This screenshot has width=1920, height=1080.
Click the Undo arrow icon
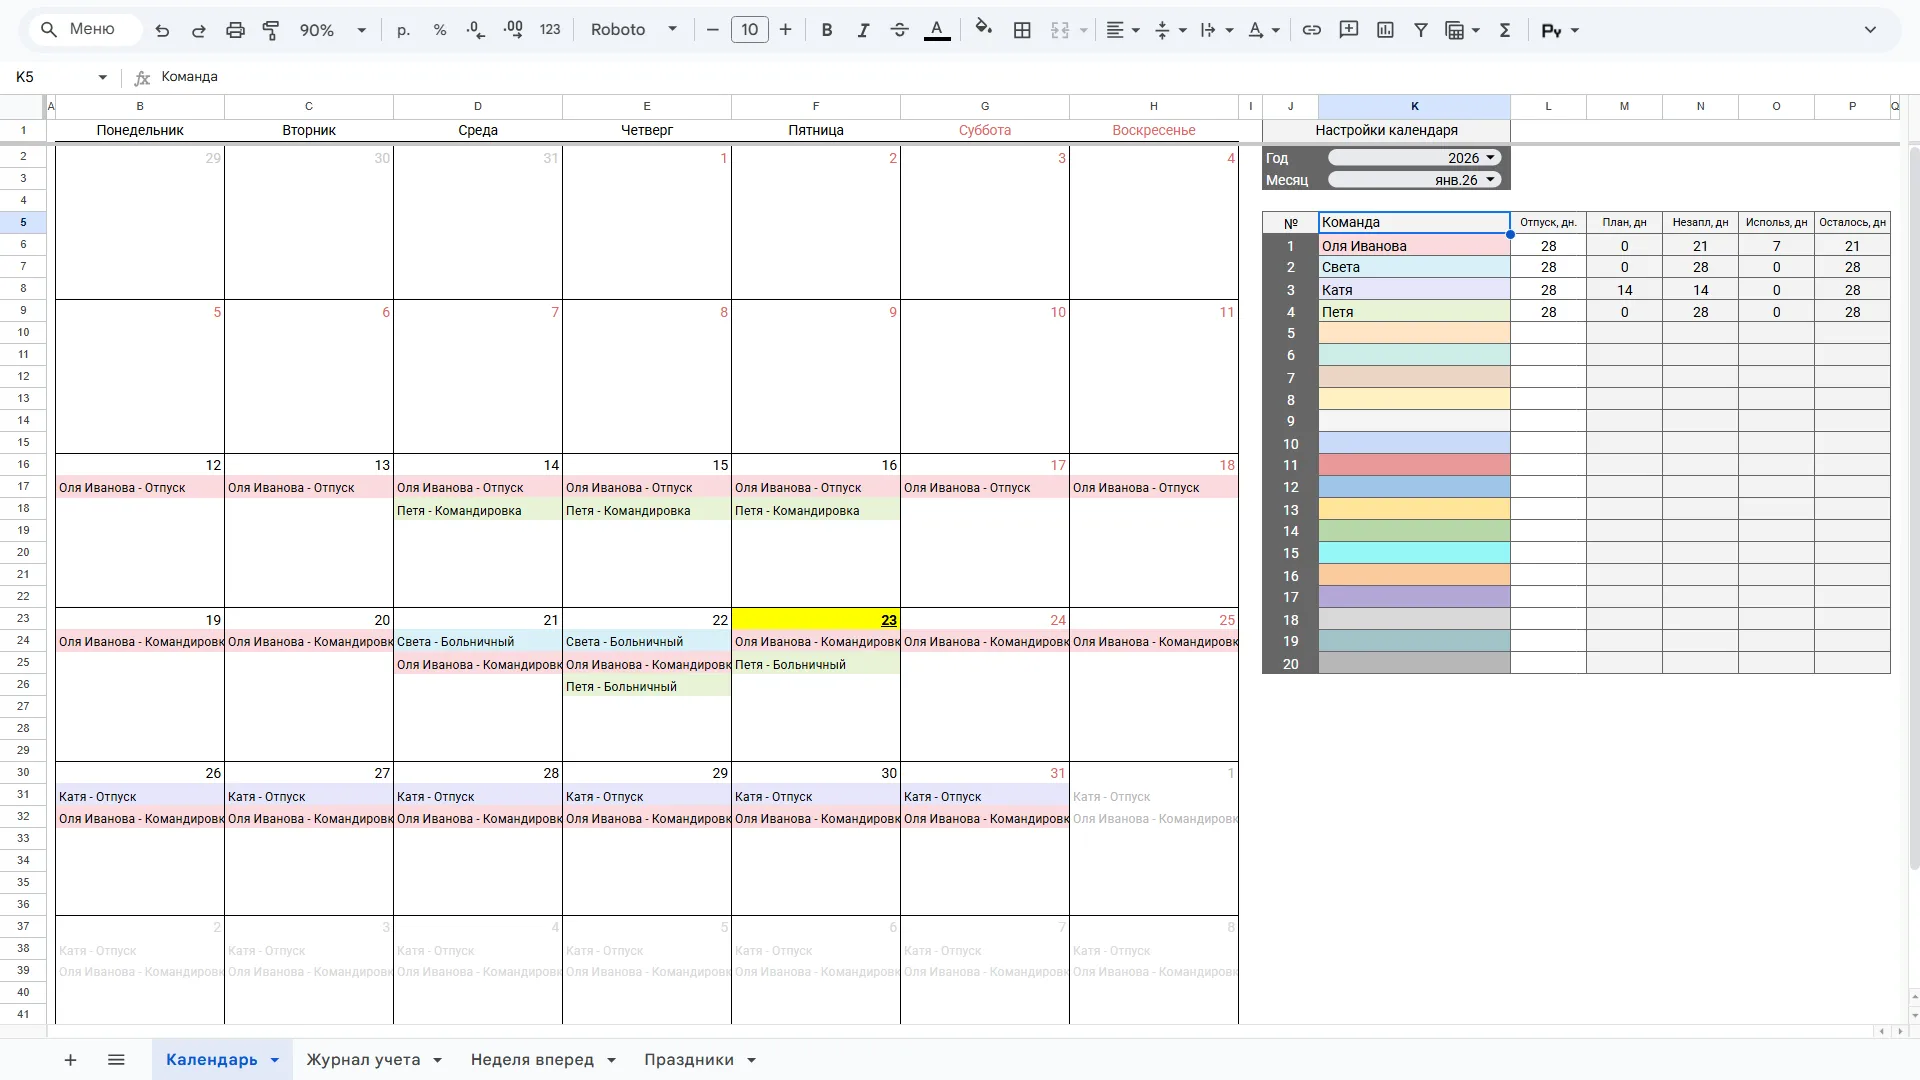(162, 30)
